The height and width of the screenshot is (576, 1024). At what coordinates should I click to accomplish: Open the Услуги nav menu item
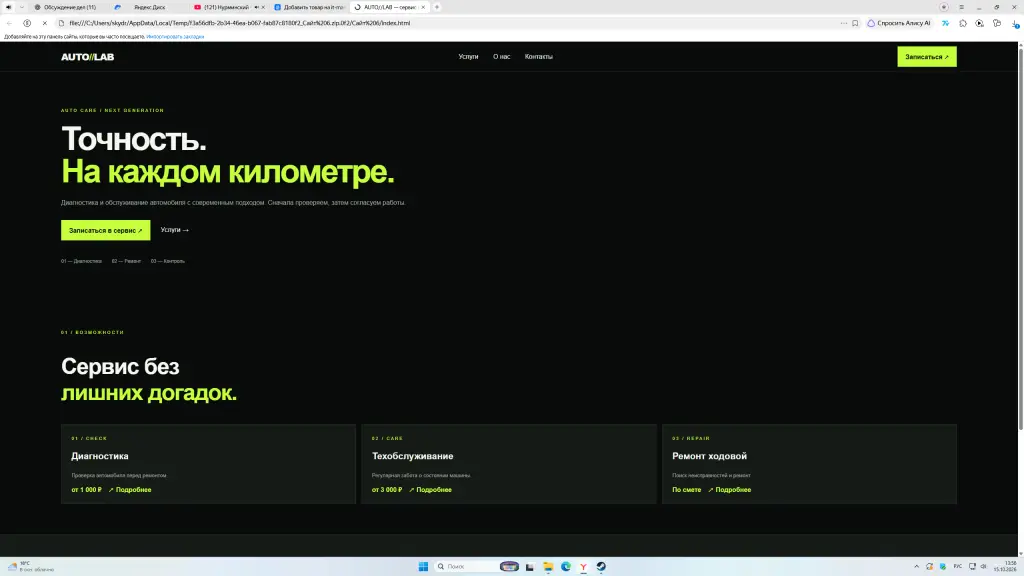pyautogui.click(x=468, y=57)
